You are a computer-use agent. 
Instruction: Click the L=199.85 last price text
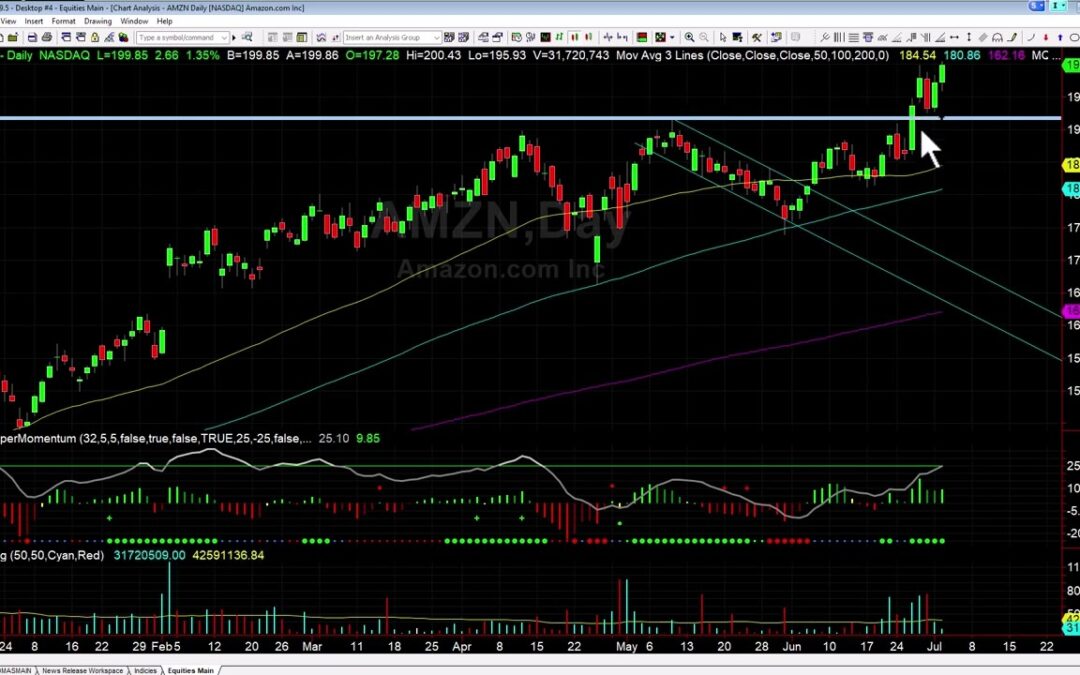(x=122, y=55)
